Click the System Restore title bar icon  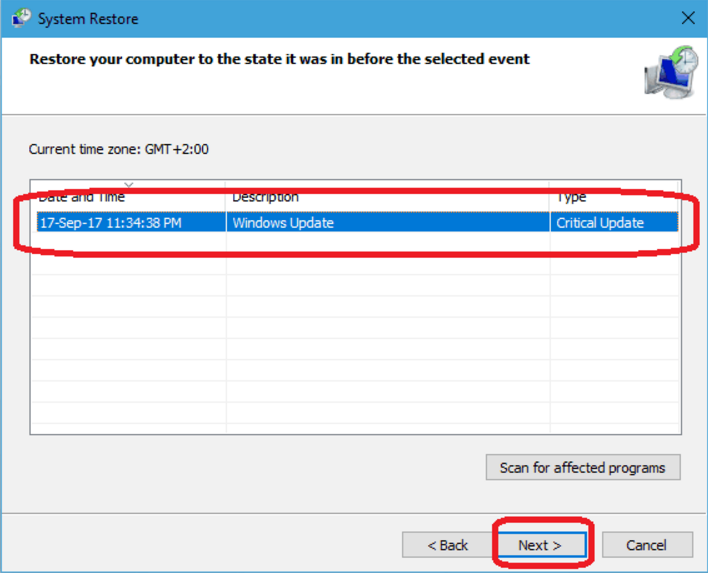[x=21, y=19]
